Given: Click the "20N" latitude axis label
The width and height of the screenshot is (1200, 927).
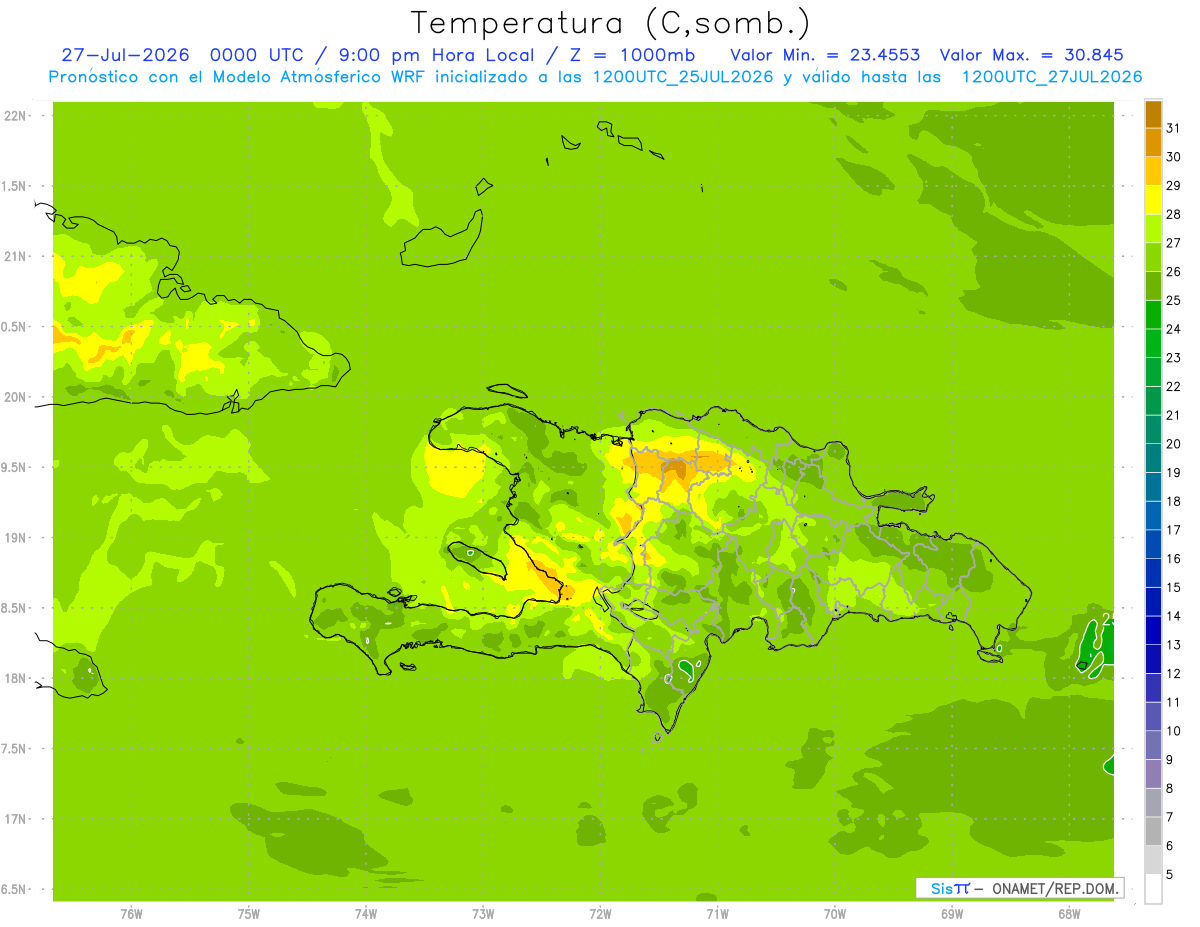Looking at the screenshot, I should coord(17,397).
